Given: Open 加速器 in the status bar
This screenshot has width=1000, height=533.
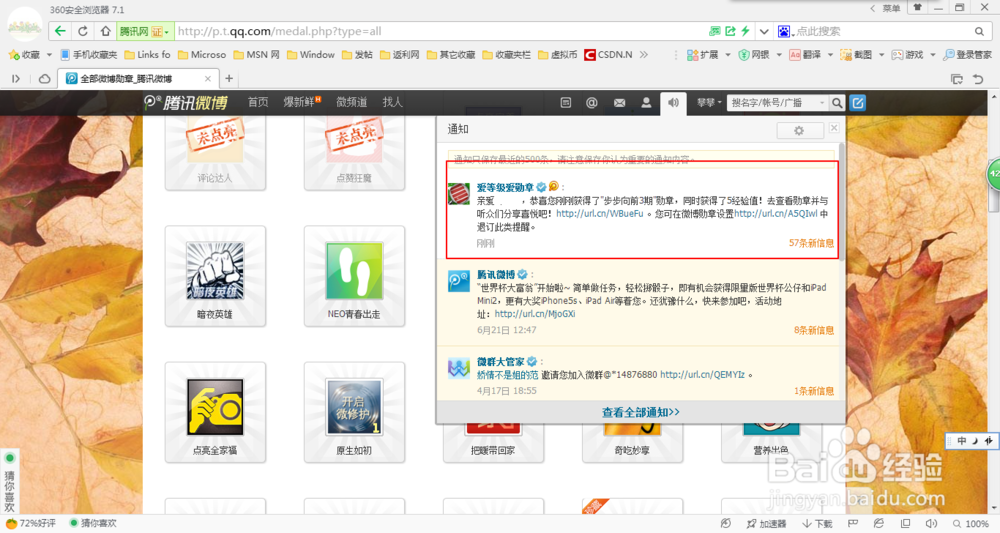Looking at the screenshot, I should pyautogui.click(x=767, y=523).
